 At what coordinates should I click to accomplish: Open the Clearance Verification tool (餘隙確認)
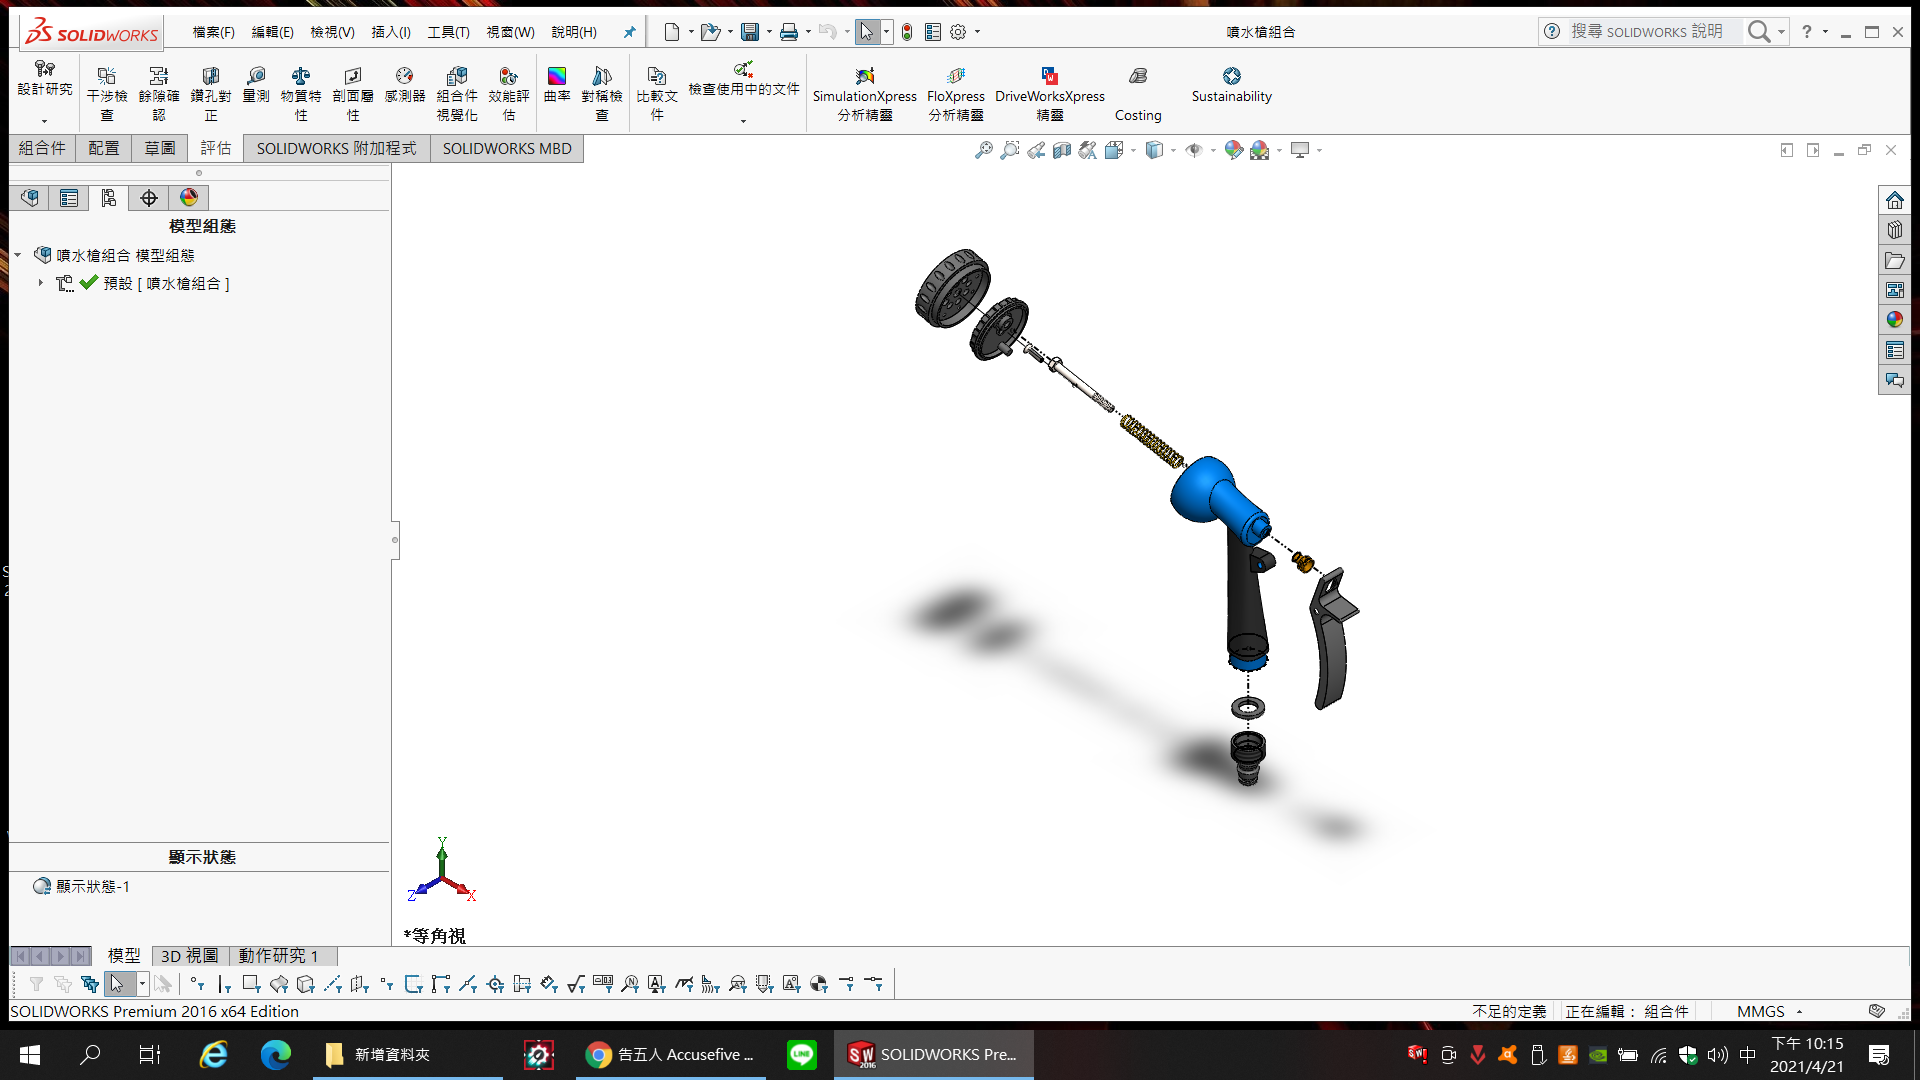coord(159,93)
